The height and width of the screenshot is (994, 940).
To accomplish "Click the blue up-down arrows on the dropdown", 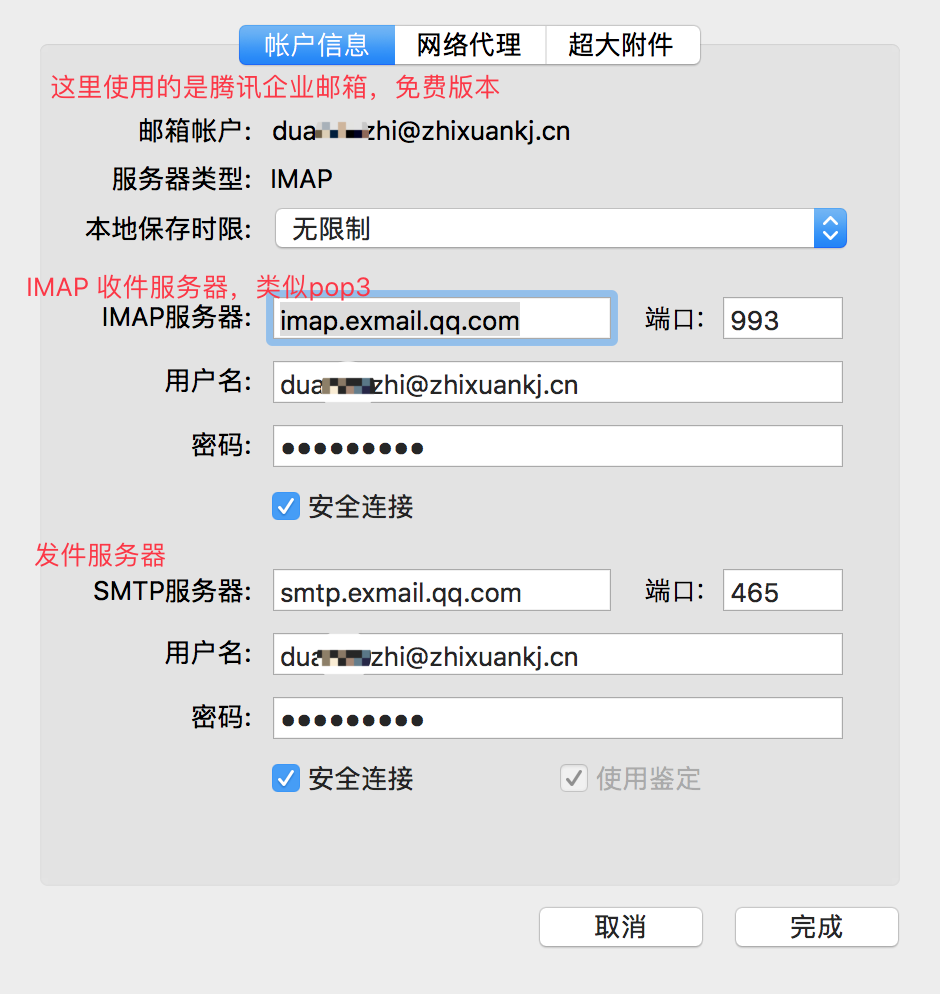I will [x=830, y=228].
